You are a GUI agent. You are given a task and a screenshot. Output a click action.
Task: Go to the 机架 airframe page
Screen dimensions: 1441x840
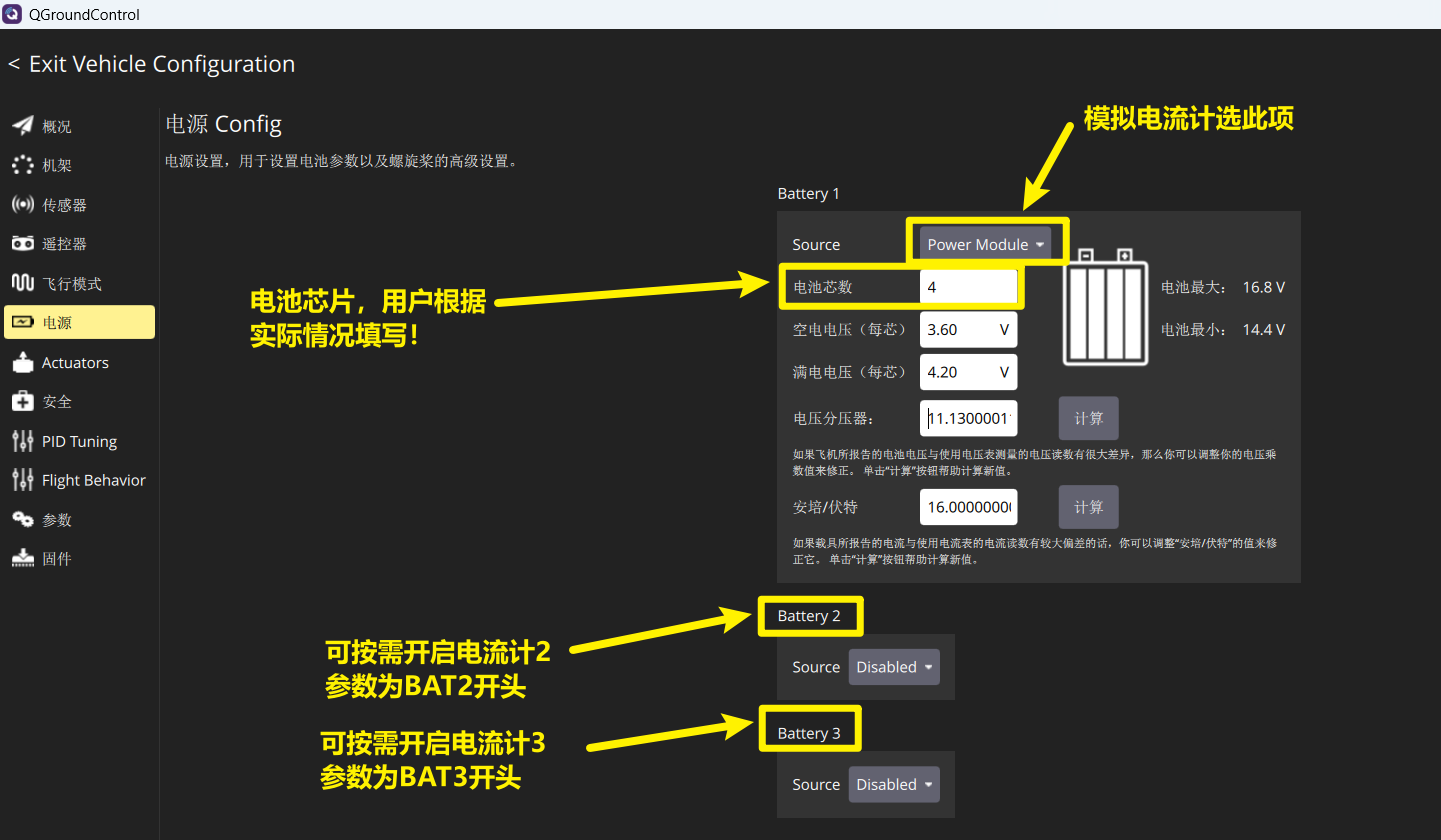tap(79, 165)
